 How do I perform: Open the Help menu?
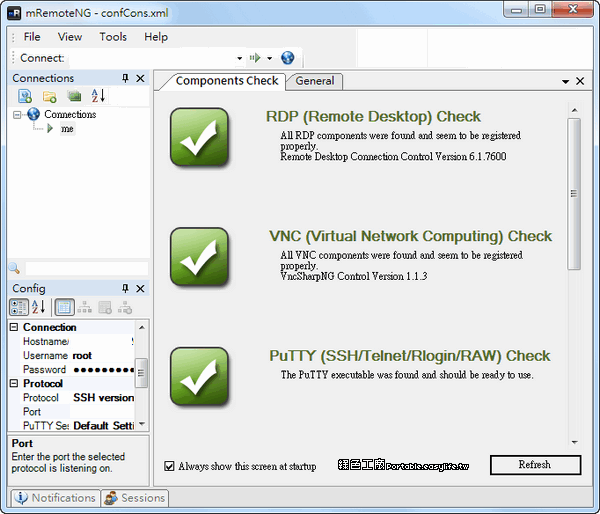(x=156, y=37)
